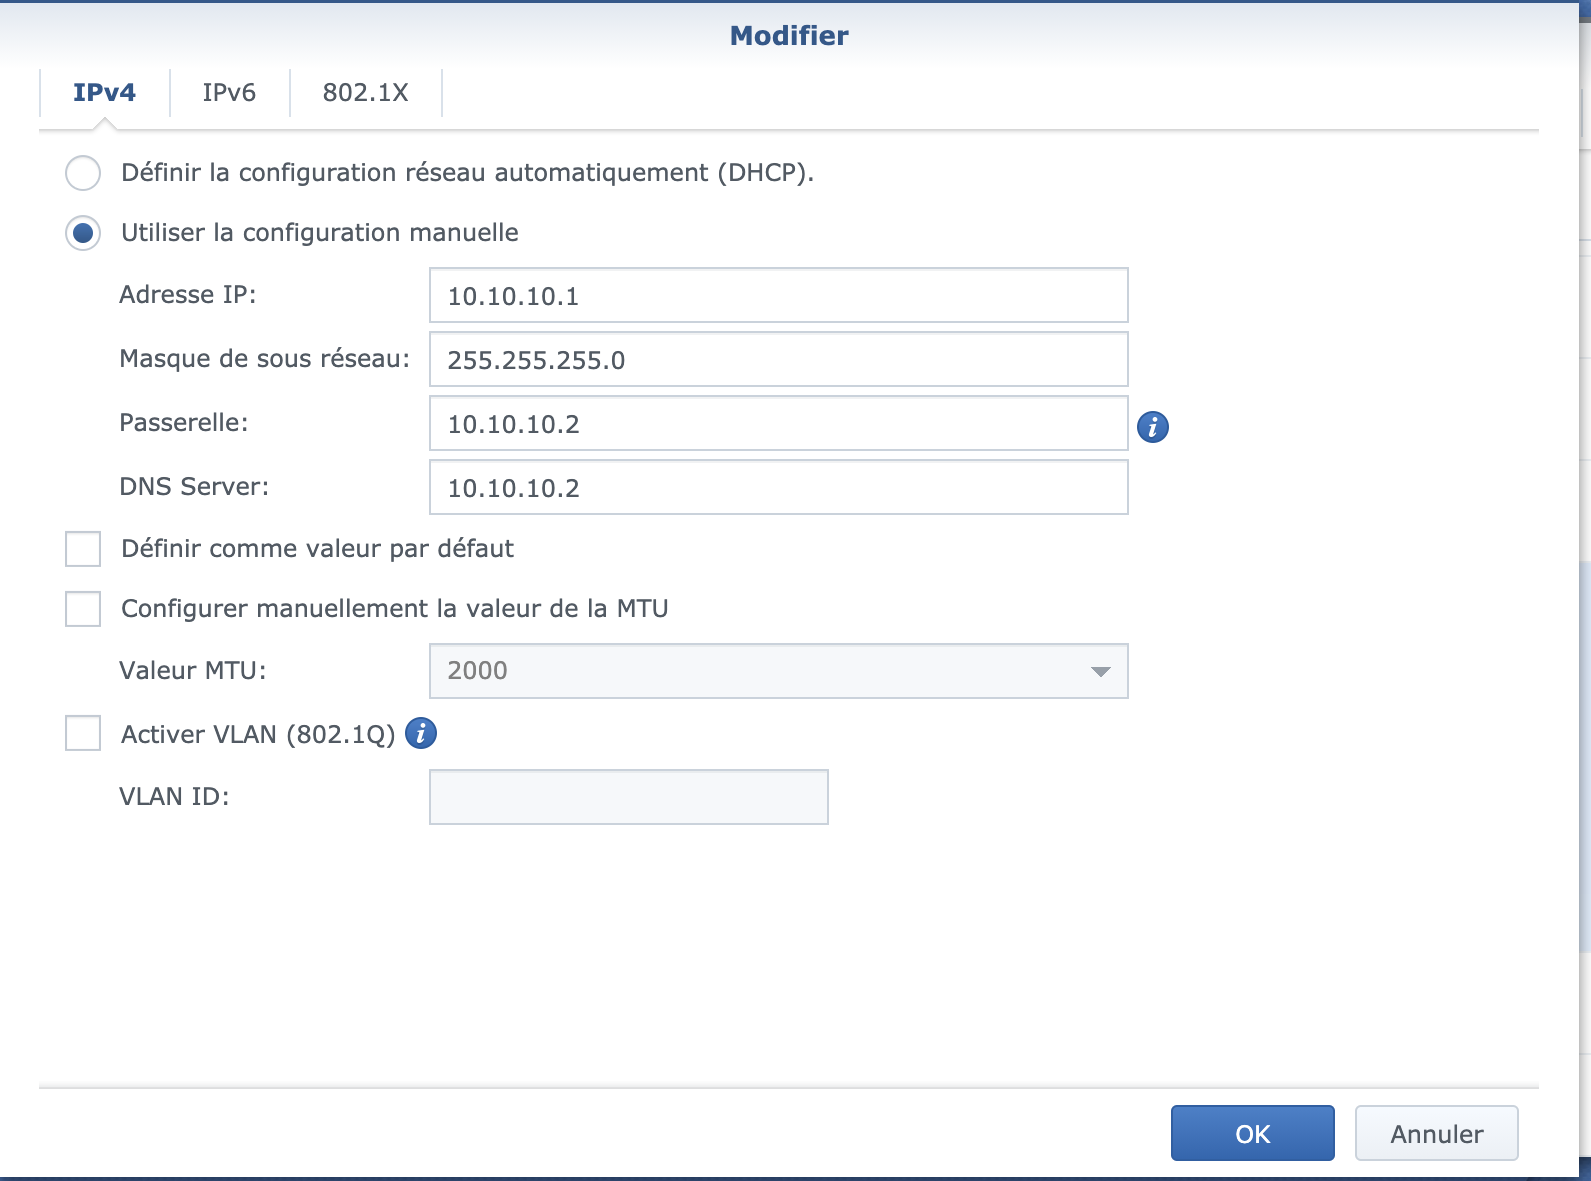Viewport: 1591px width, 1181px height.
Task: Switch to the IPv4 tab
Action: 104,93
